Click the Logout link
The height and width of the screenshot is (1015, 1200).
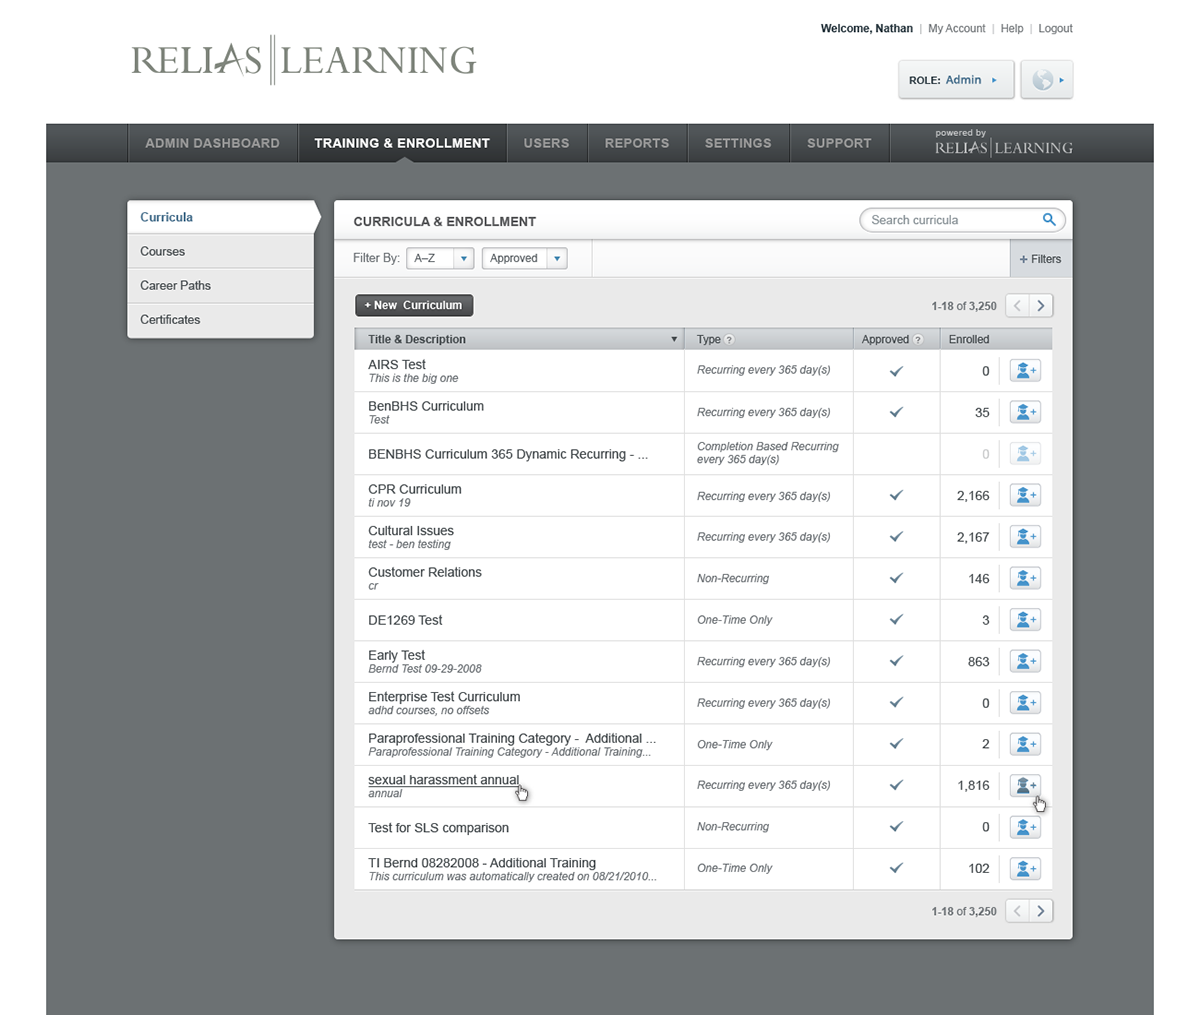1055,29
